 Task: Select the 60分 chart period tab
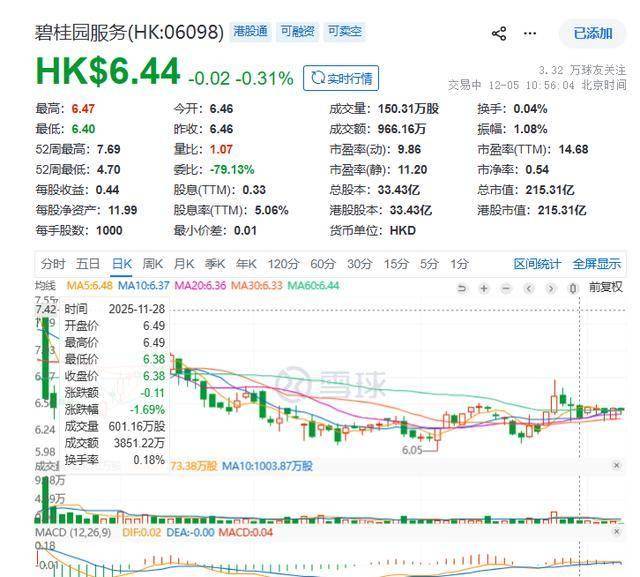click(322, 264)
